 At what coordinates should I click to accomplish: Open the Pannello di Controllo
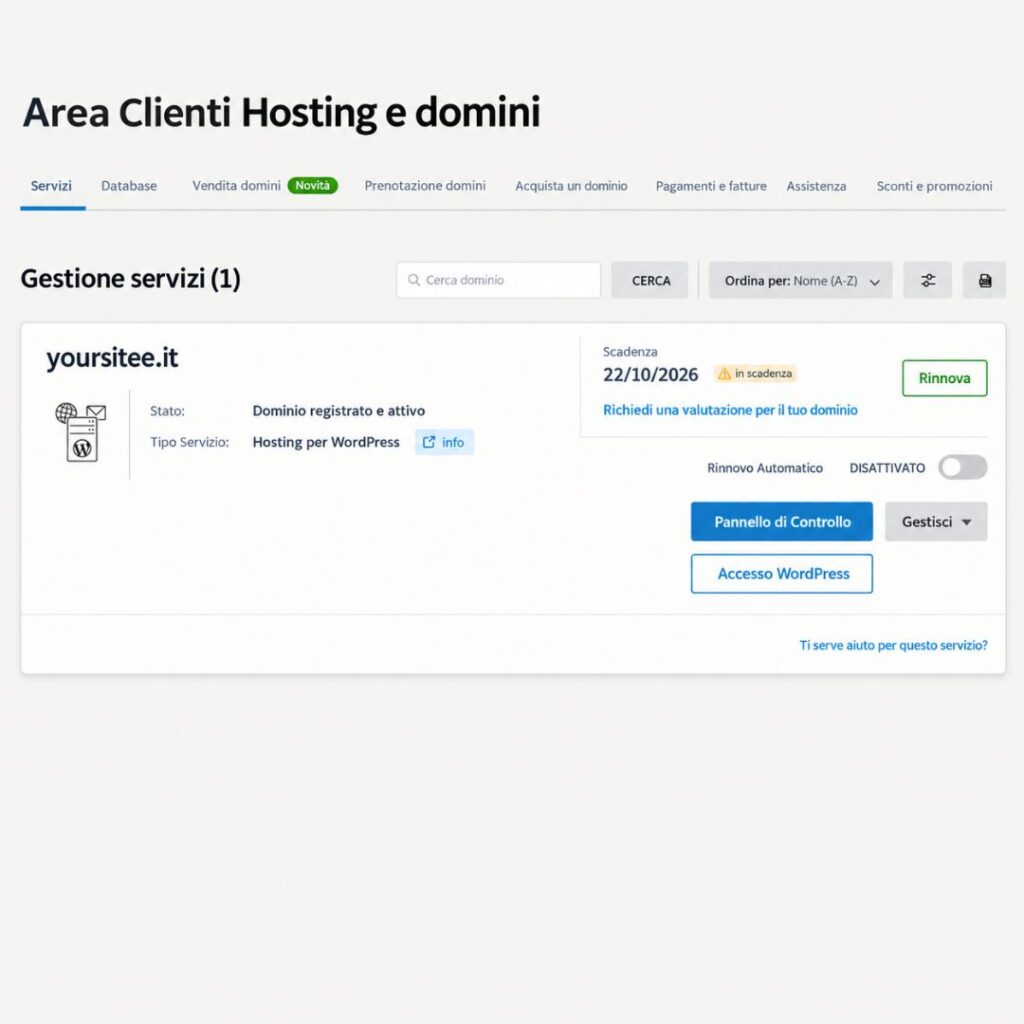782,522
